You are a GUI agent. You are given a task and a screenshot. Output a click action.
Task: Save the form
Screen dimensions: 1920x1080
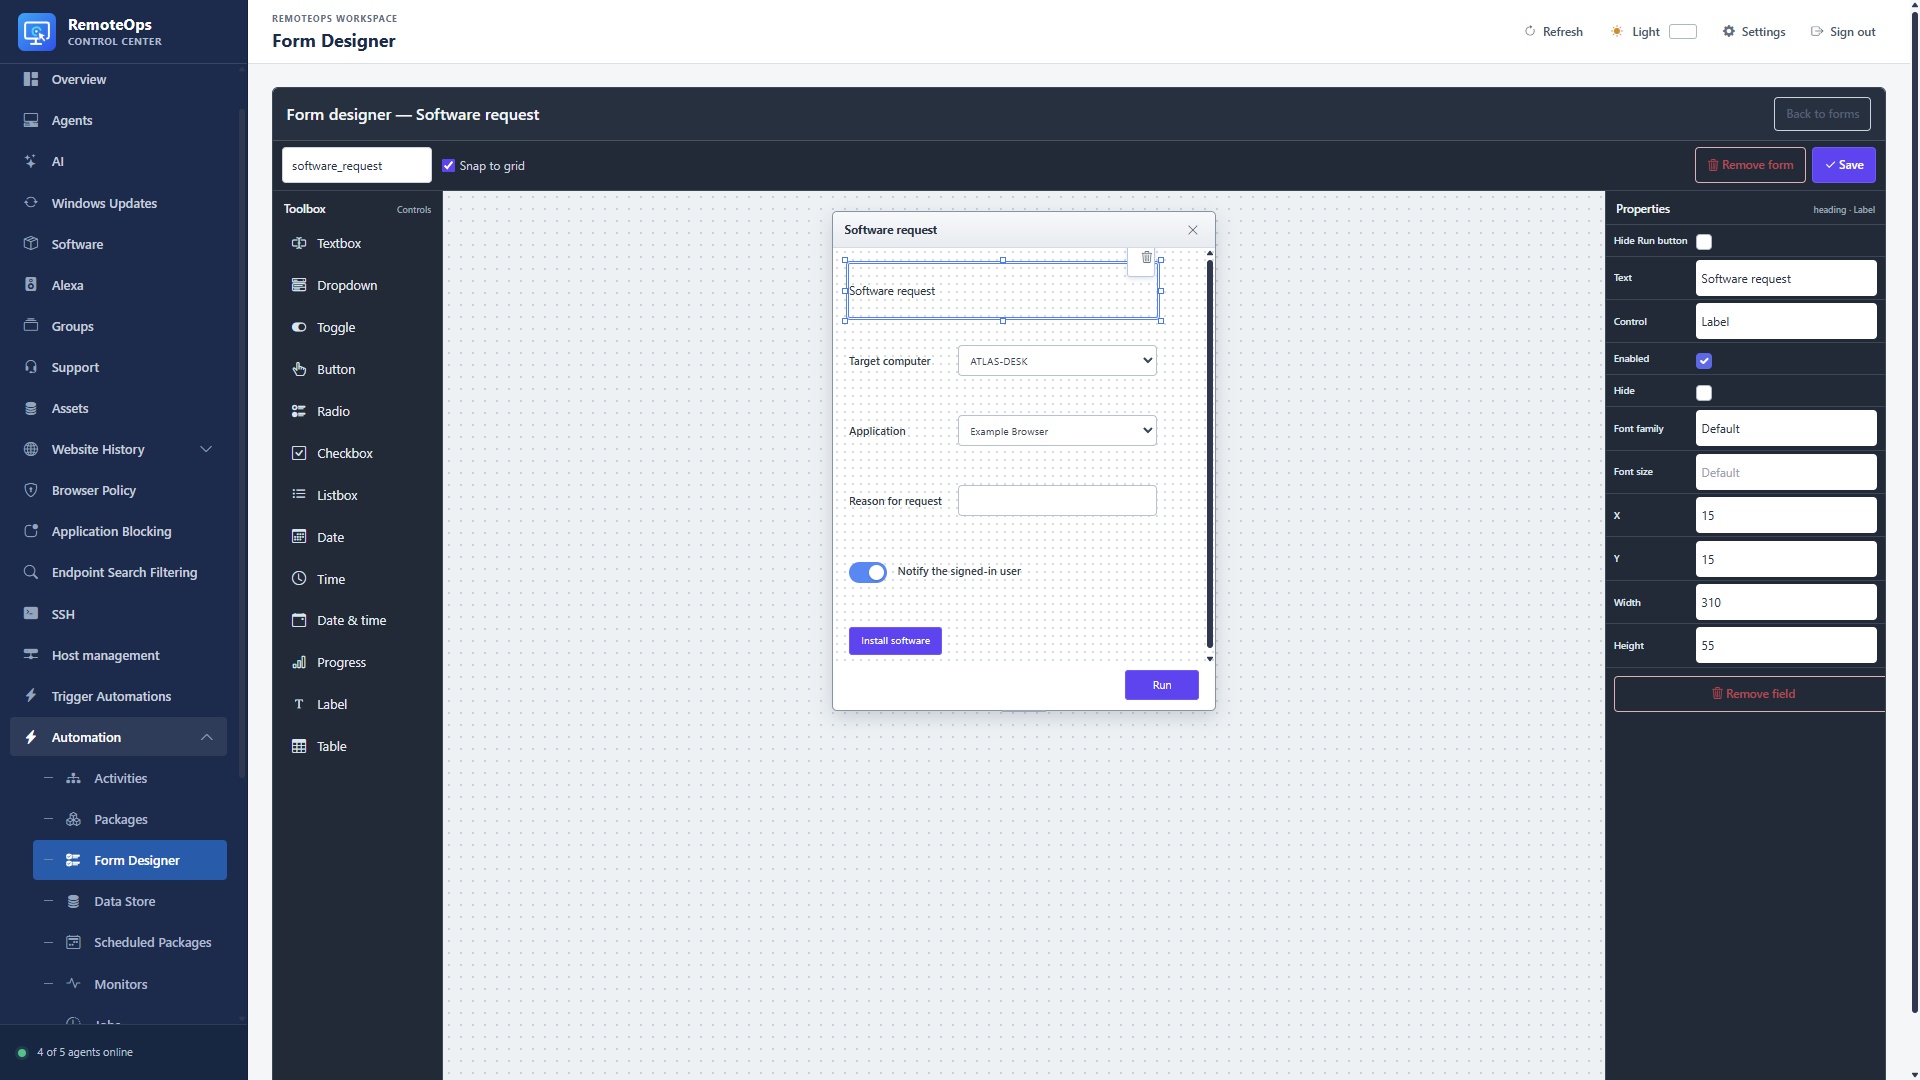pos(1843,165)
